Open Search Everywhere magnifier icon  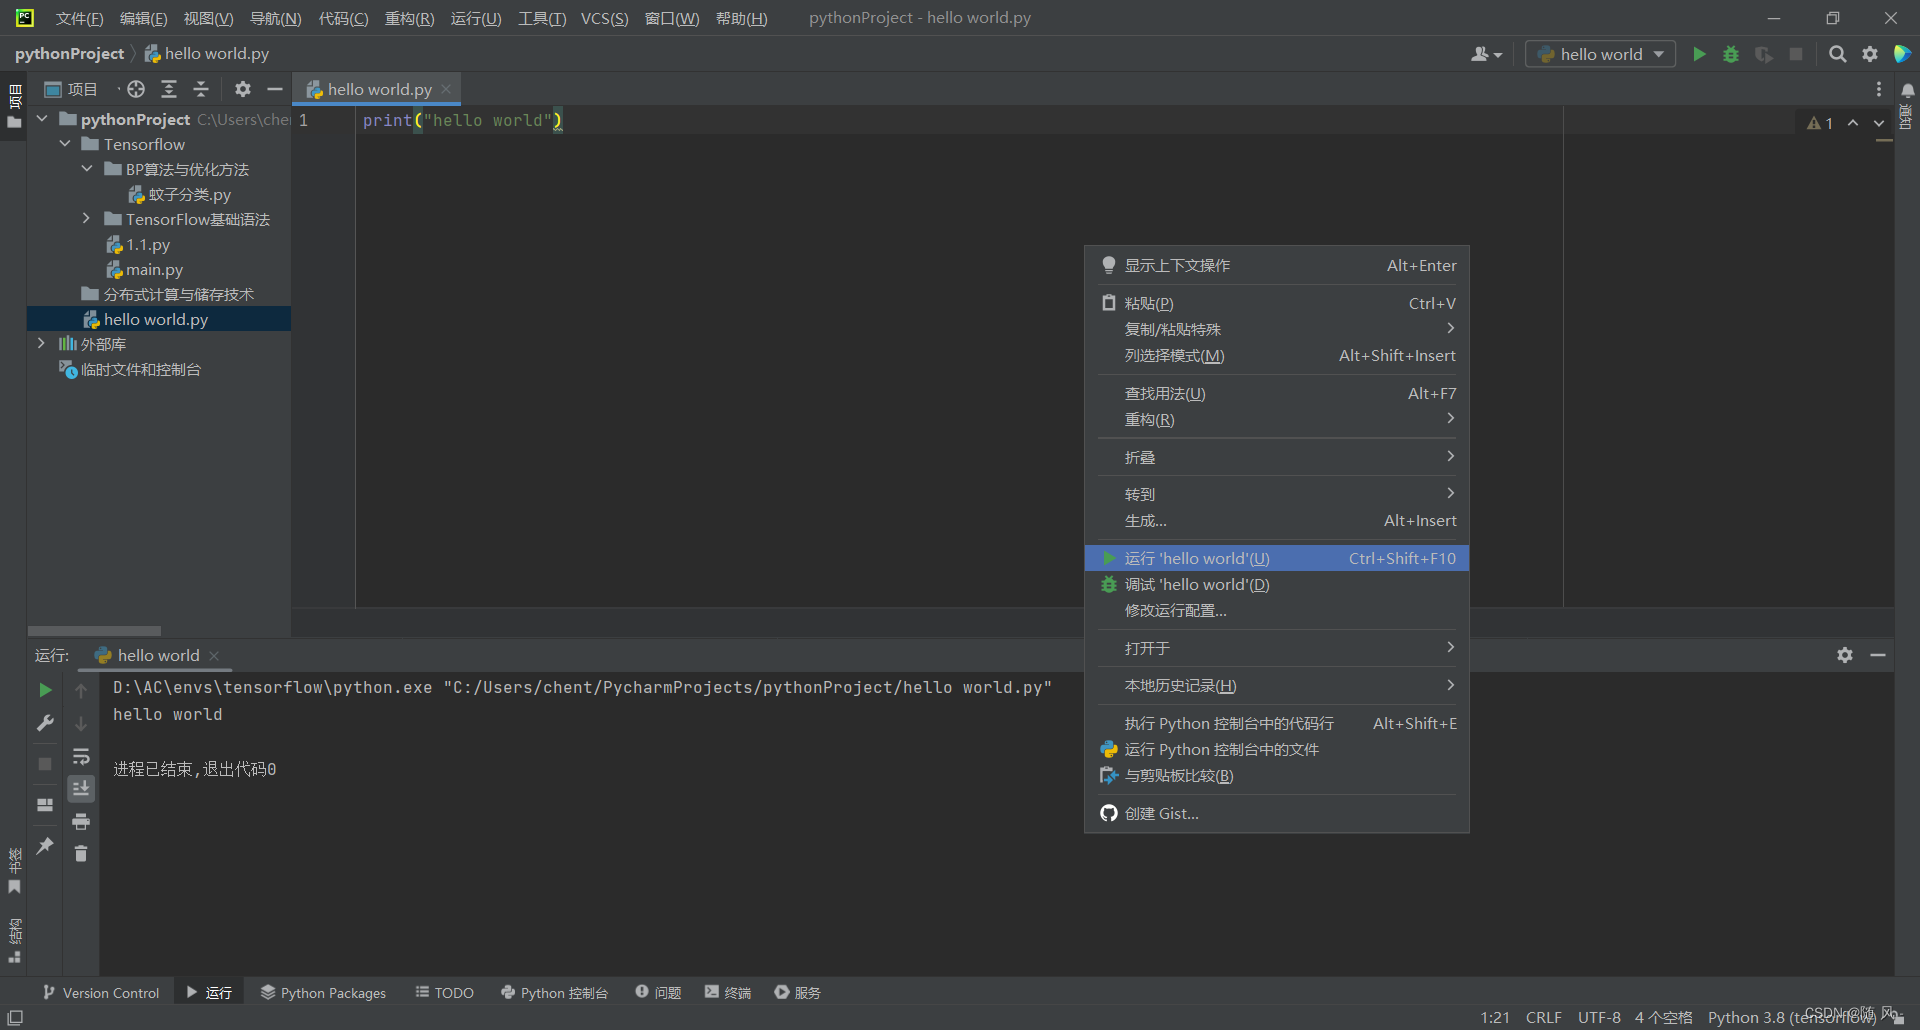click(x=1837, y=54)
